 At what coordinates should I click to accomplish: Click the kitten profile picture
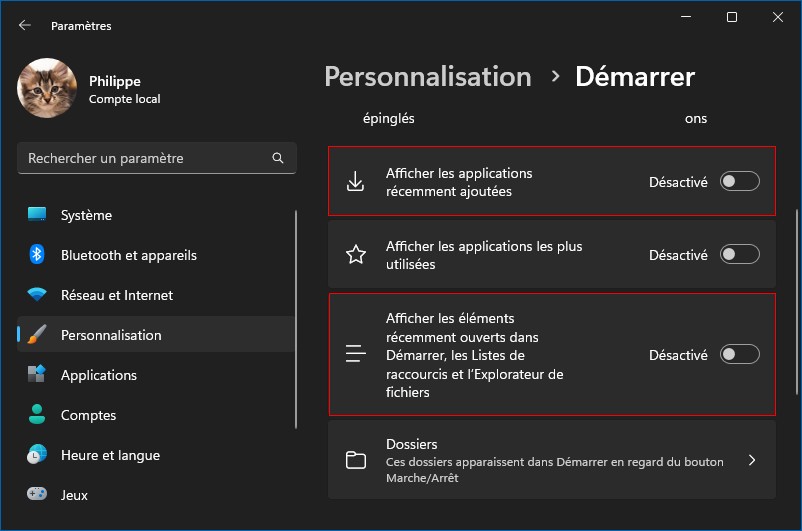47,88
